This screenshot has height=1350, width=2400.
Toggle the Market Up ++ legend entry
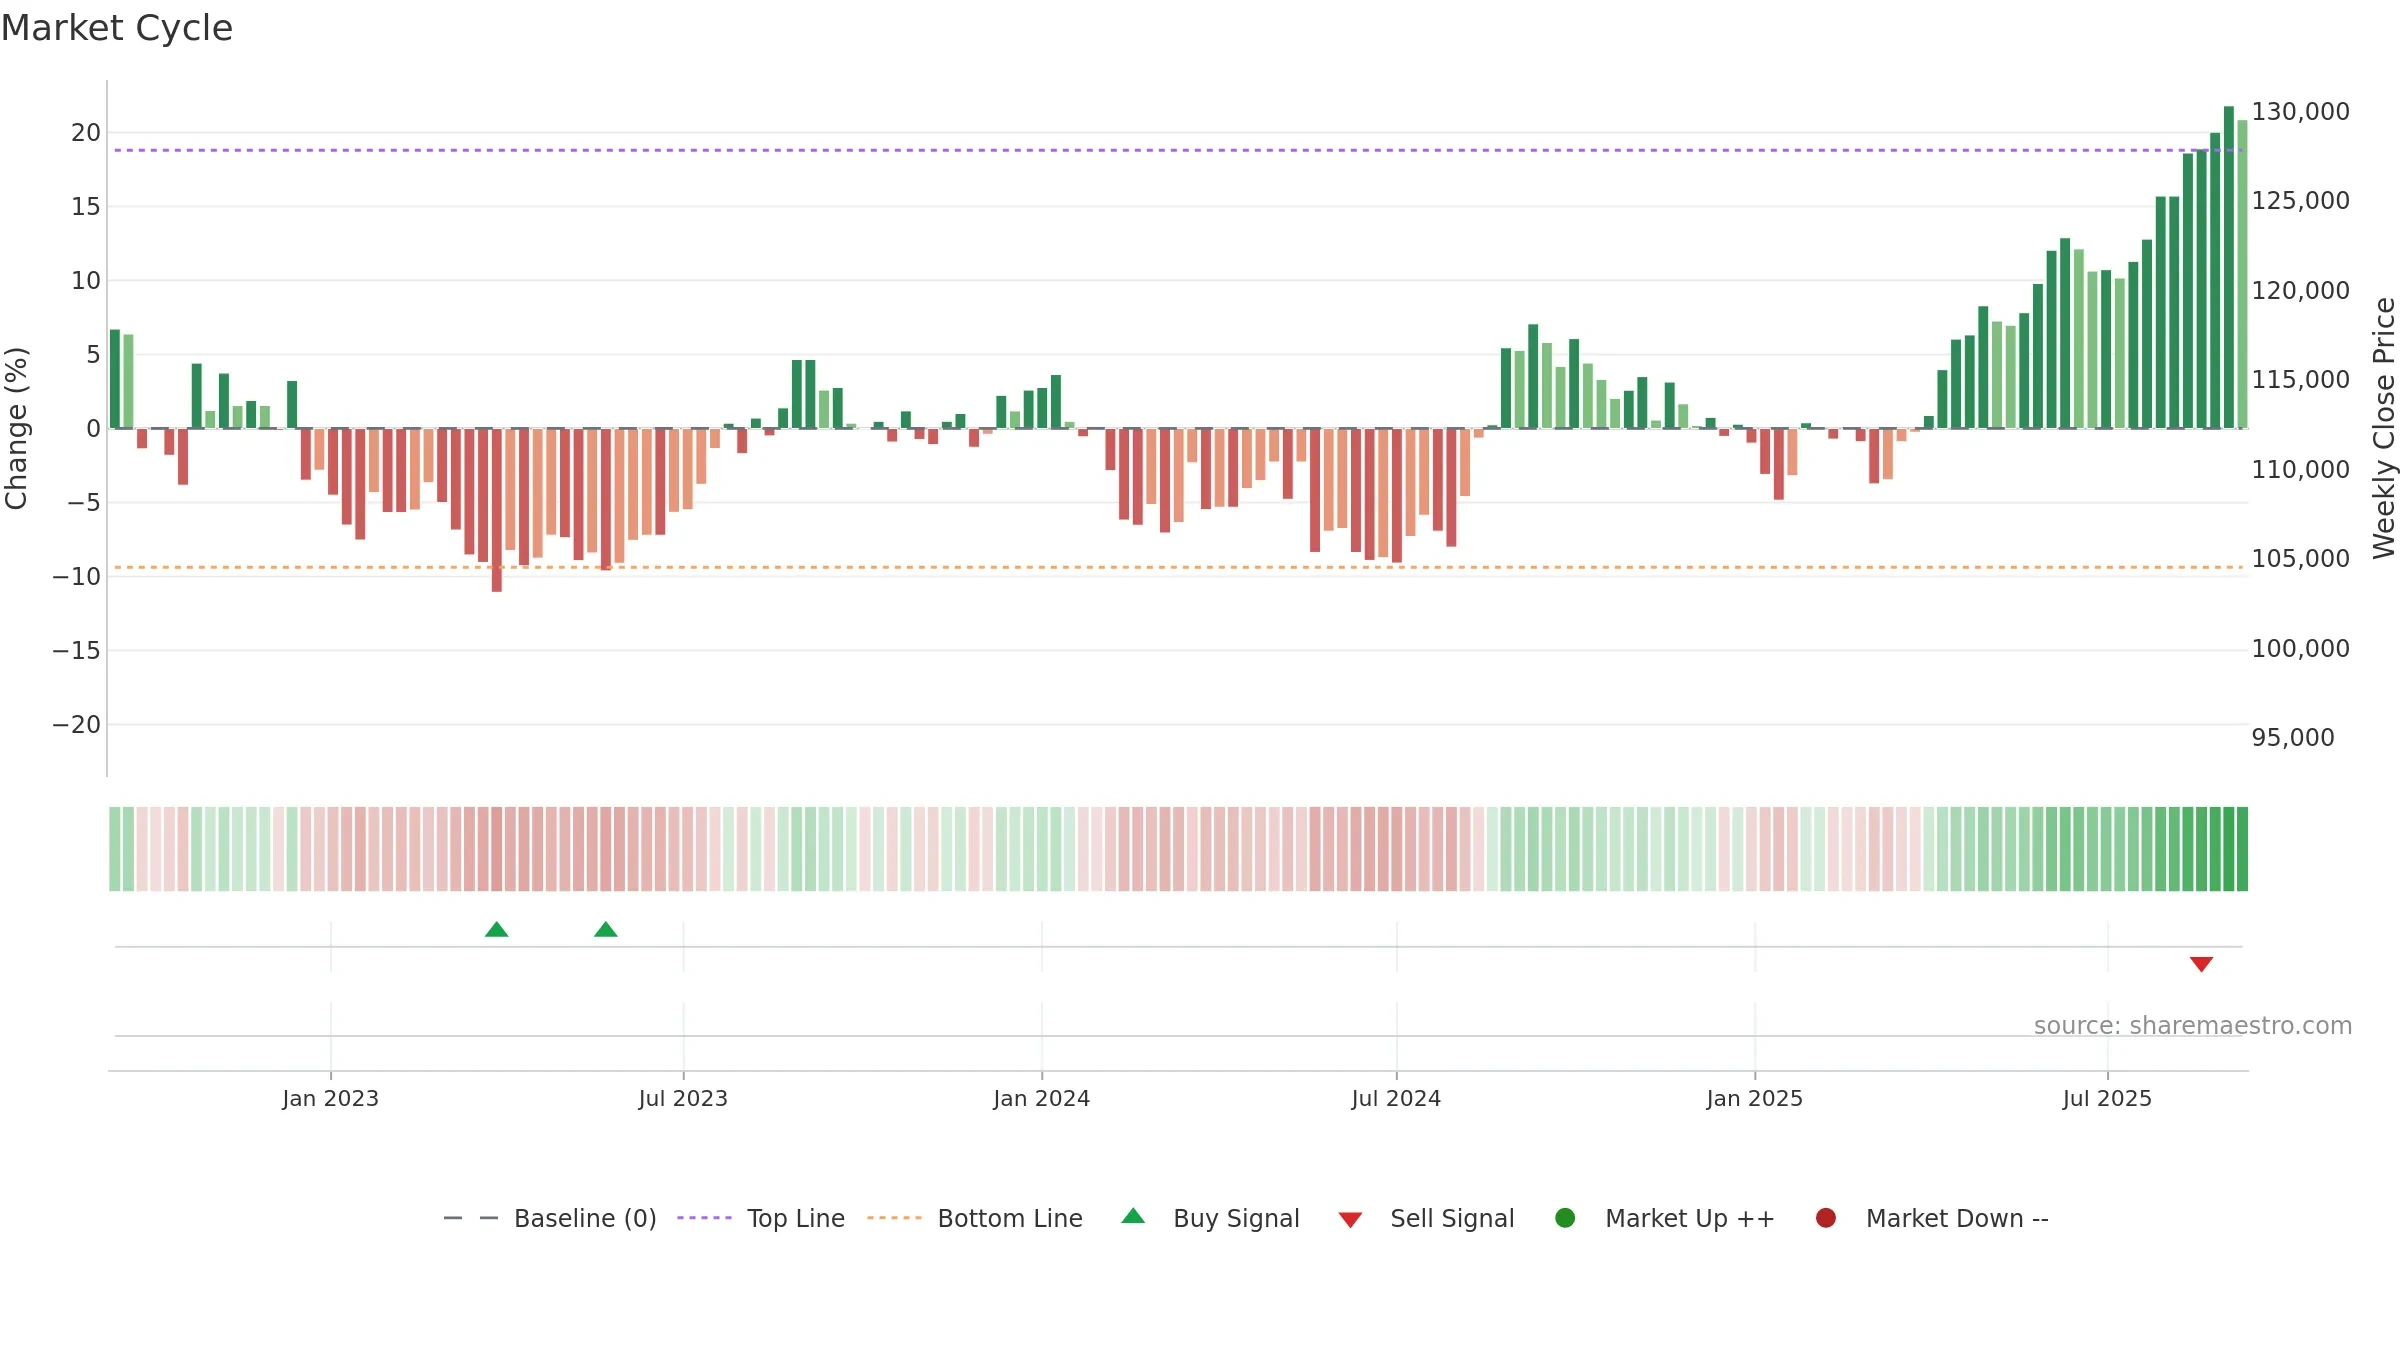1665,1218
